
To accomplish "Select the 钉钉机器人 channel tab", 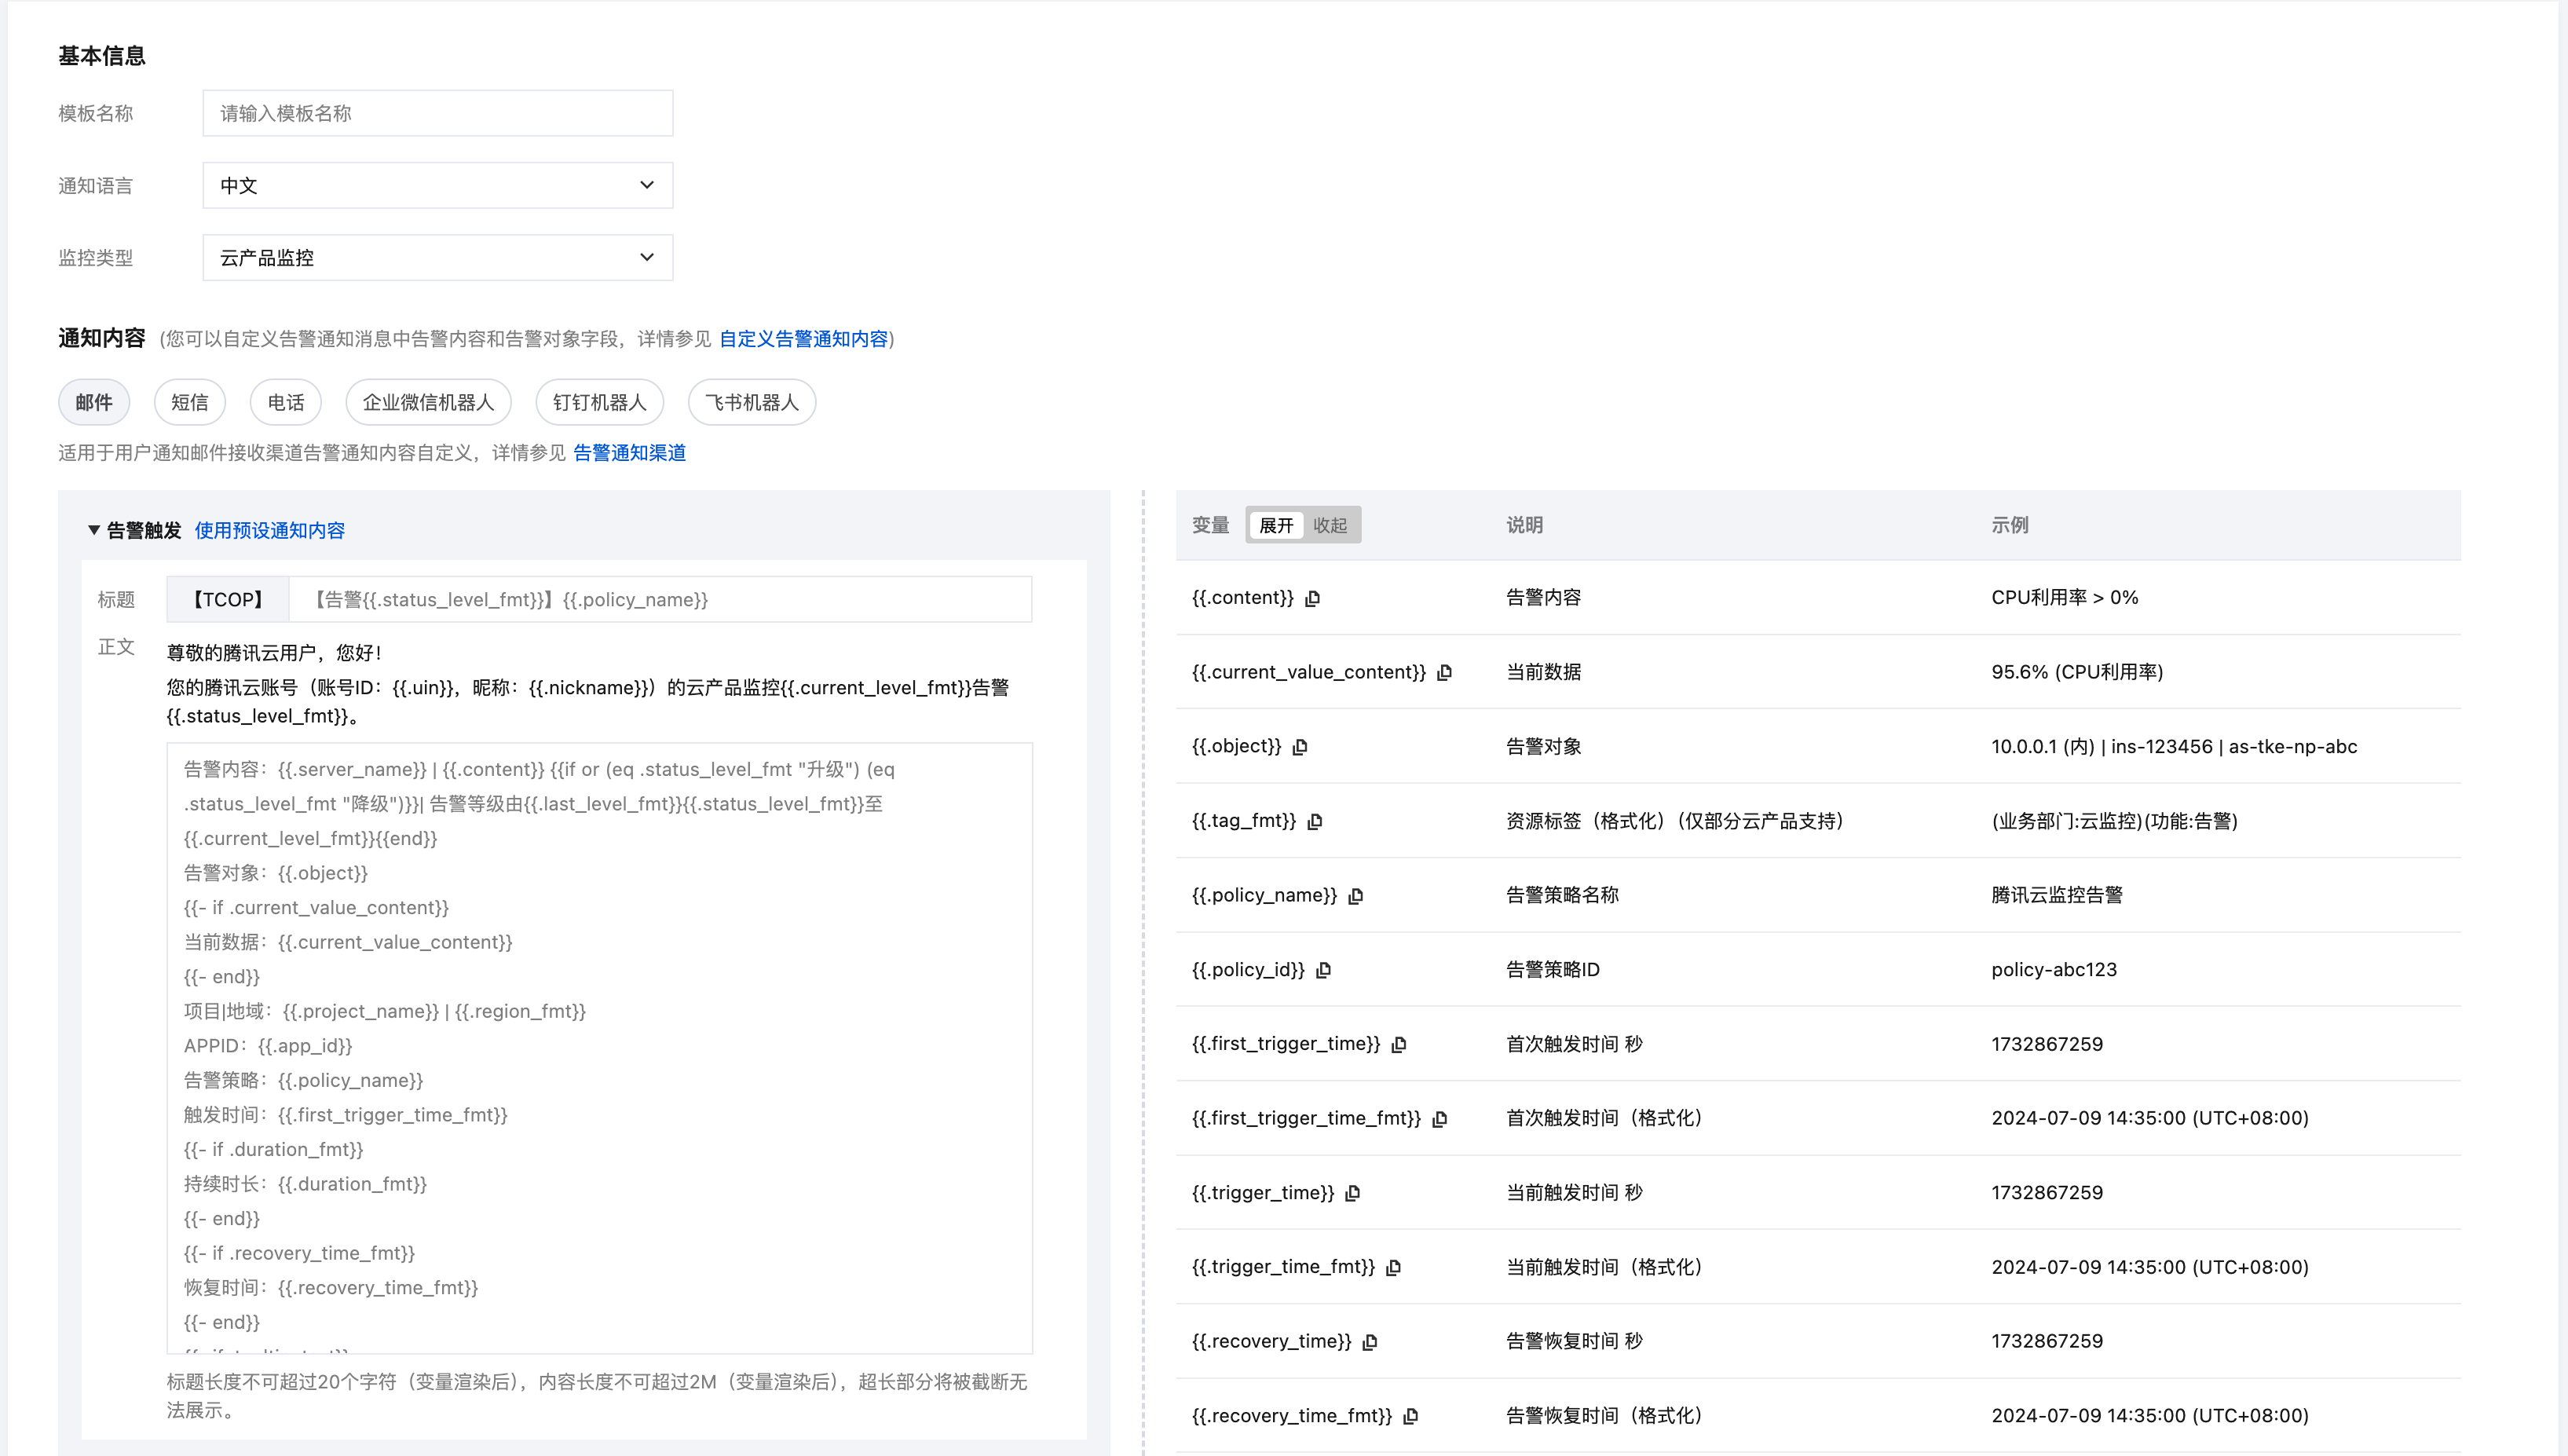I will (599, 402).
